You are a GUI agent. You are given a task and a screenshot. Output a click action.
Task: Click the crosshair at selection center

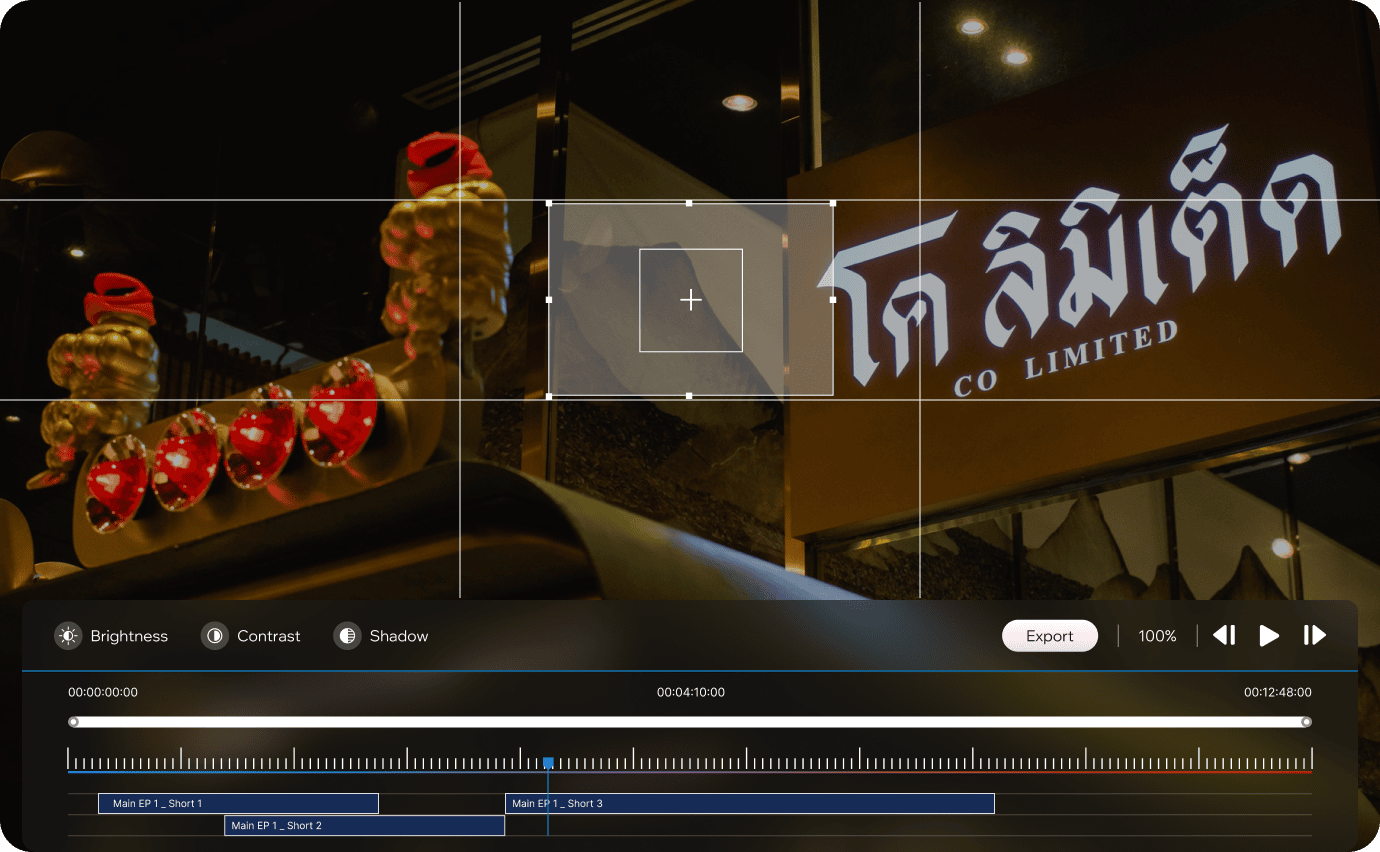[691, 300]
